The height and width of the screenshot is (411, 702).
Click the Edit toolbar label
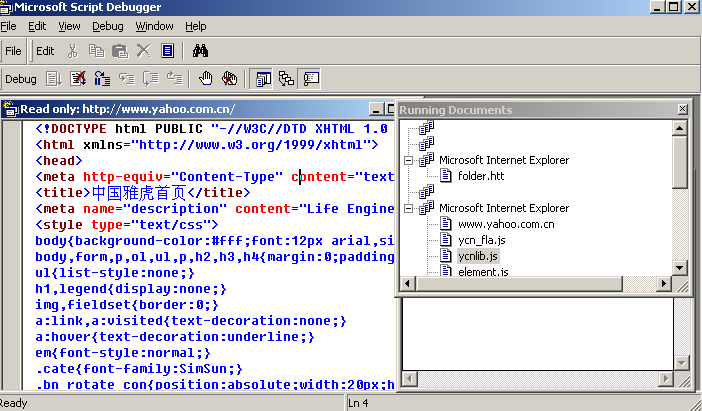click(45, 51)
